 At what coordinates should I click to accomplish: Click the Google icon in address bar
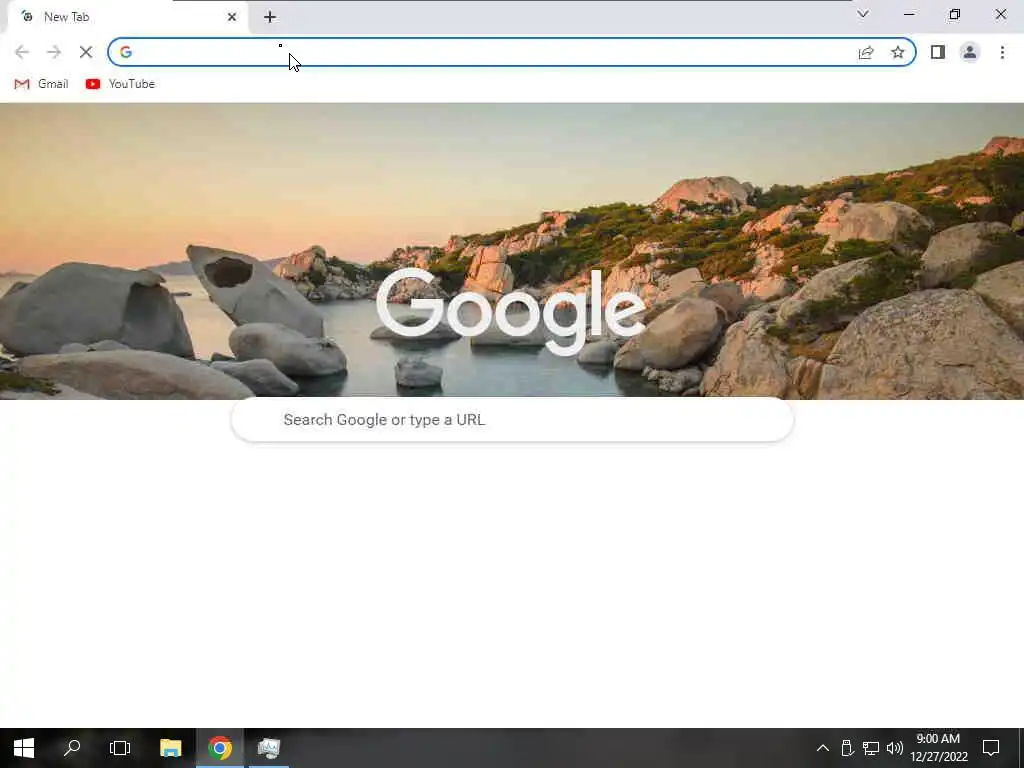pos(126,52)
